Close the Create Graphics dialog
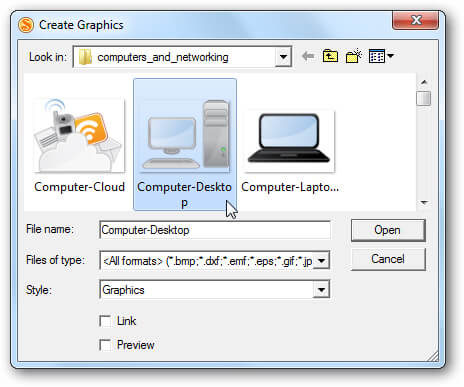Screen dimensions: 464x387 [416, 20]
